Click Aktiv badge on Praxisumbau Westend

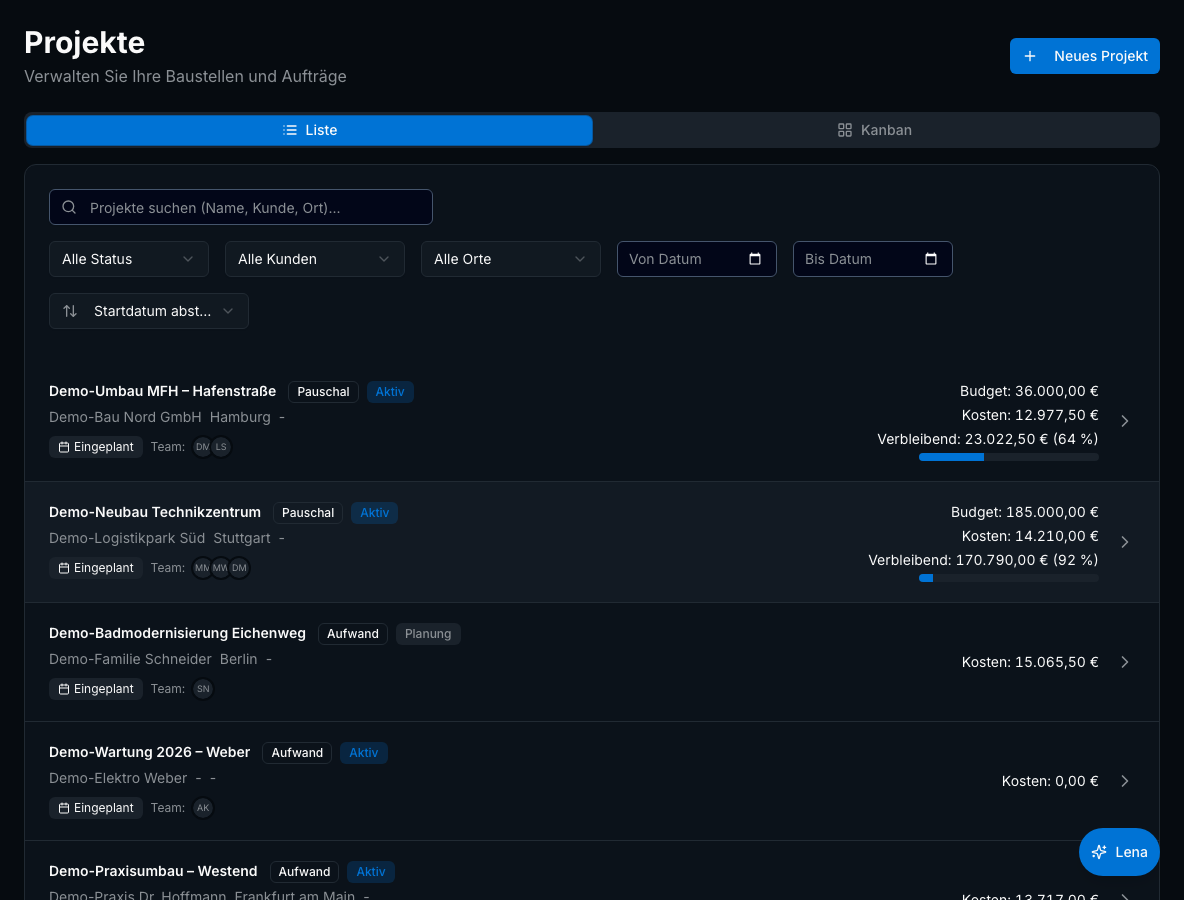371,872
